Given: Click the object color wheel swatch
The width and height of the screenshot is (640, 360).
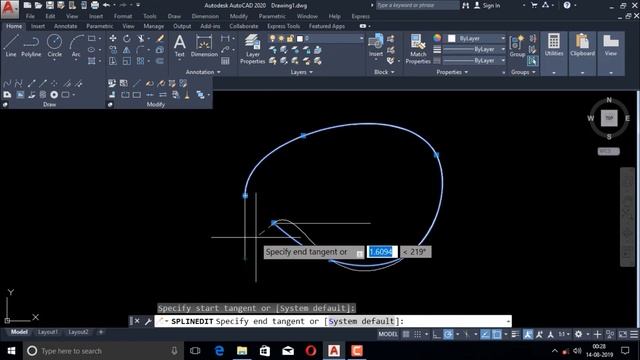Looking at the screenshot, I should [x=437, y=38].
